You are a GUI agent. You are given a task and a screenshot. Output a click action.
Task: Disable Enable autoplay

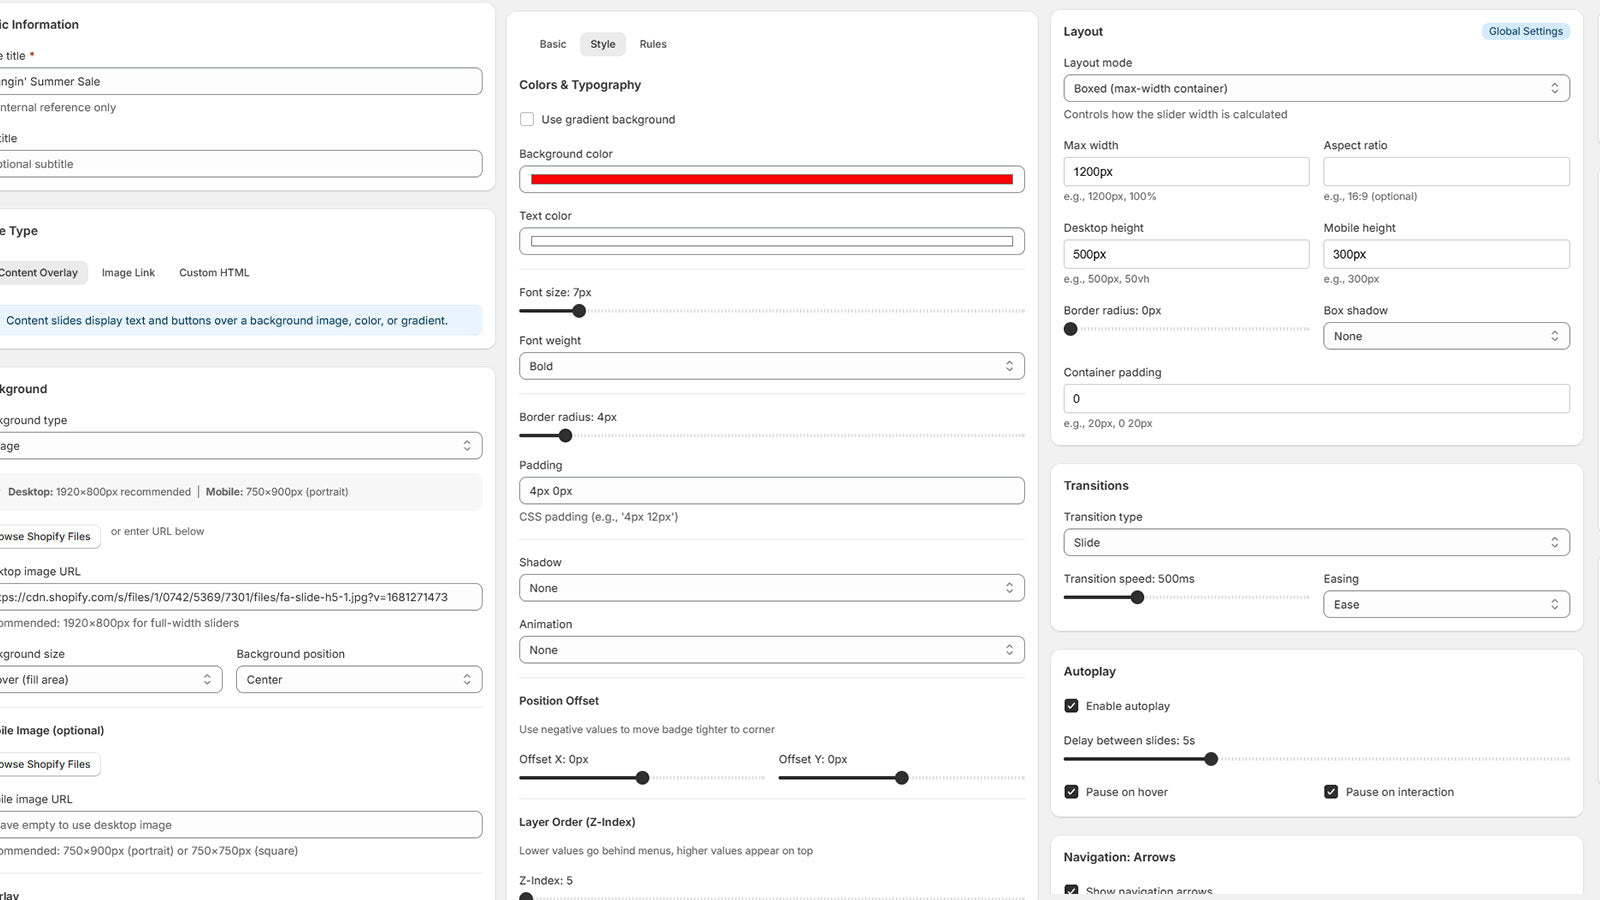[x=1071, y=705]
